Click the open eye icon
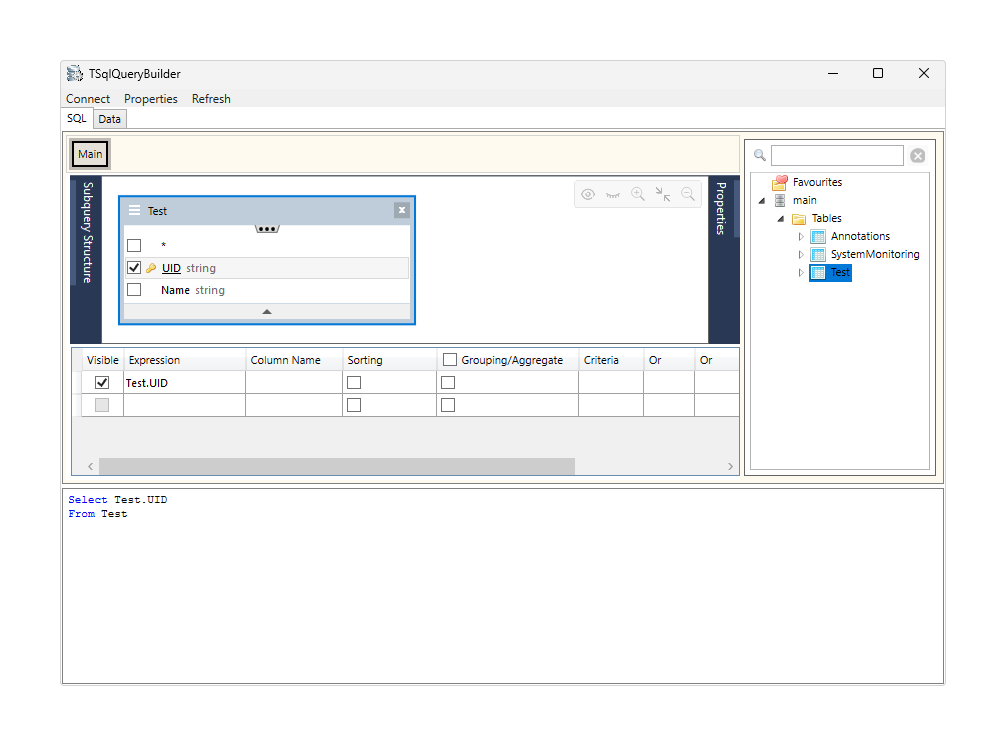Viewport: 1006px width, 746px height. pyautogui.click(x=588, y=194)
